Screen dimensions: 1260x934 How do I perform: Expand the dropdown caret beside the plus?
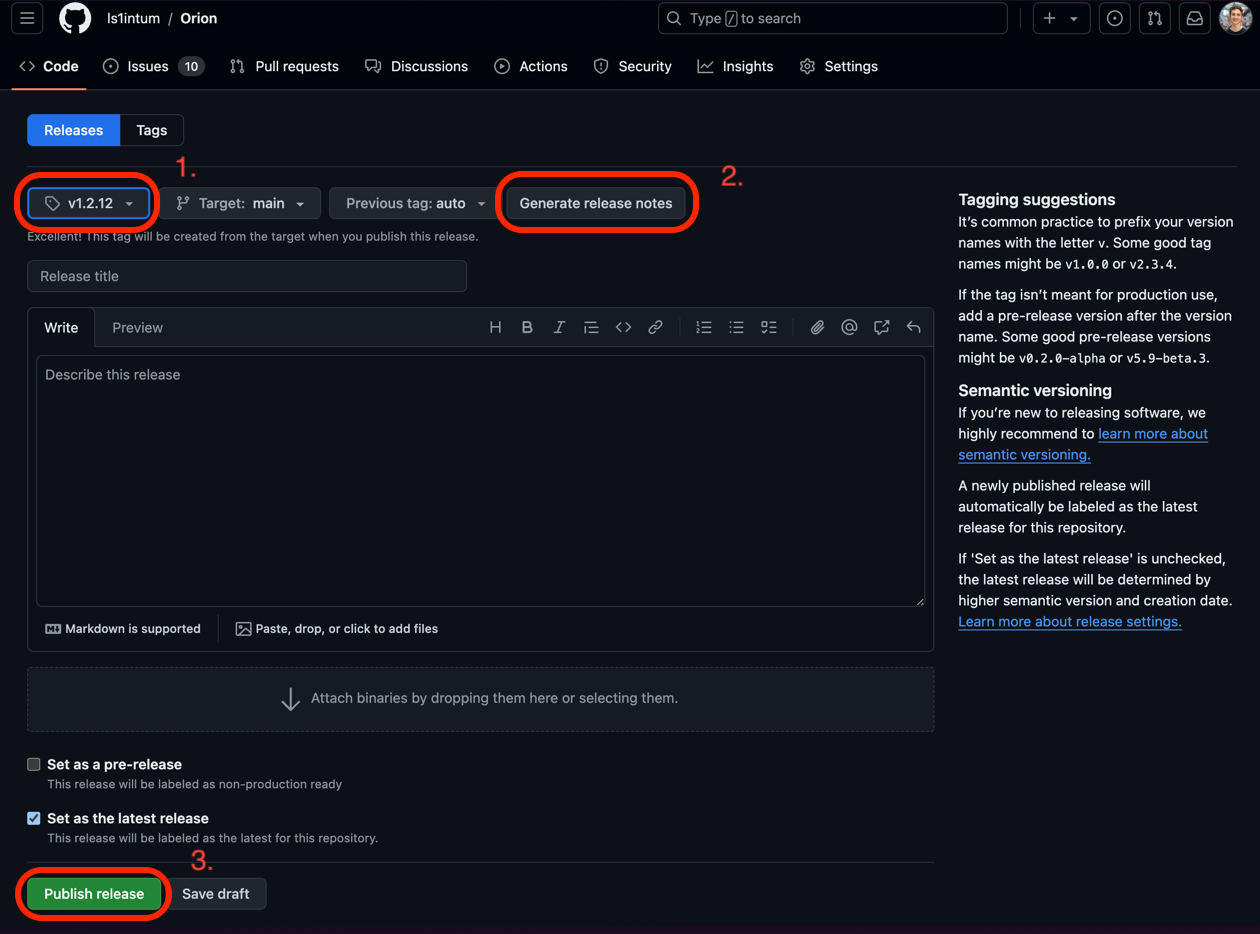click(x=1074, y=18)
